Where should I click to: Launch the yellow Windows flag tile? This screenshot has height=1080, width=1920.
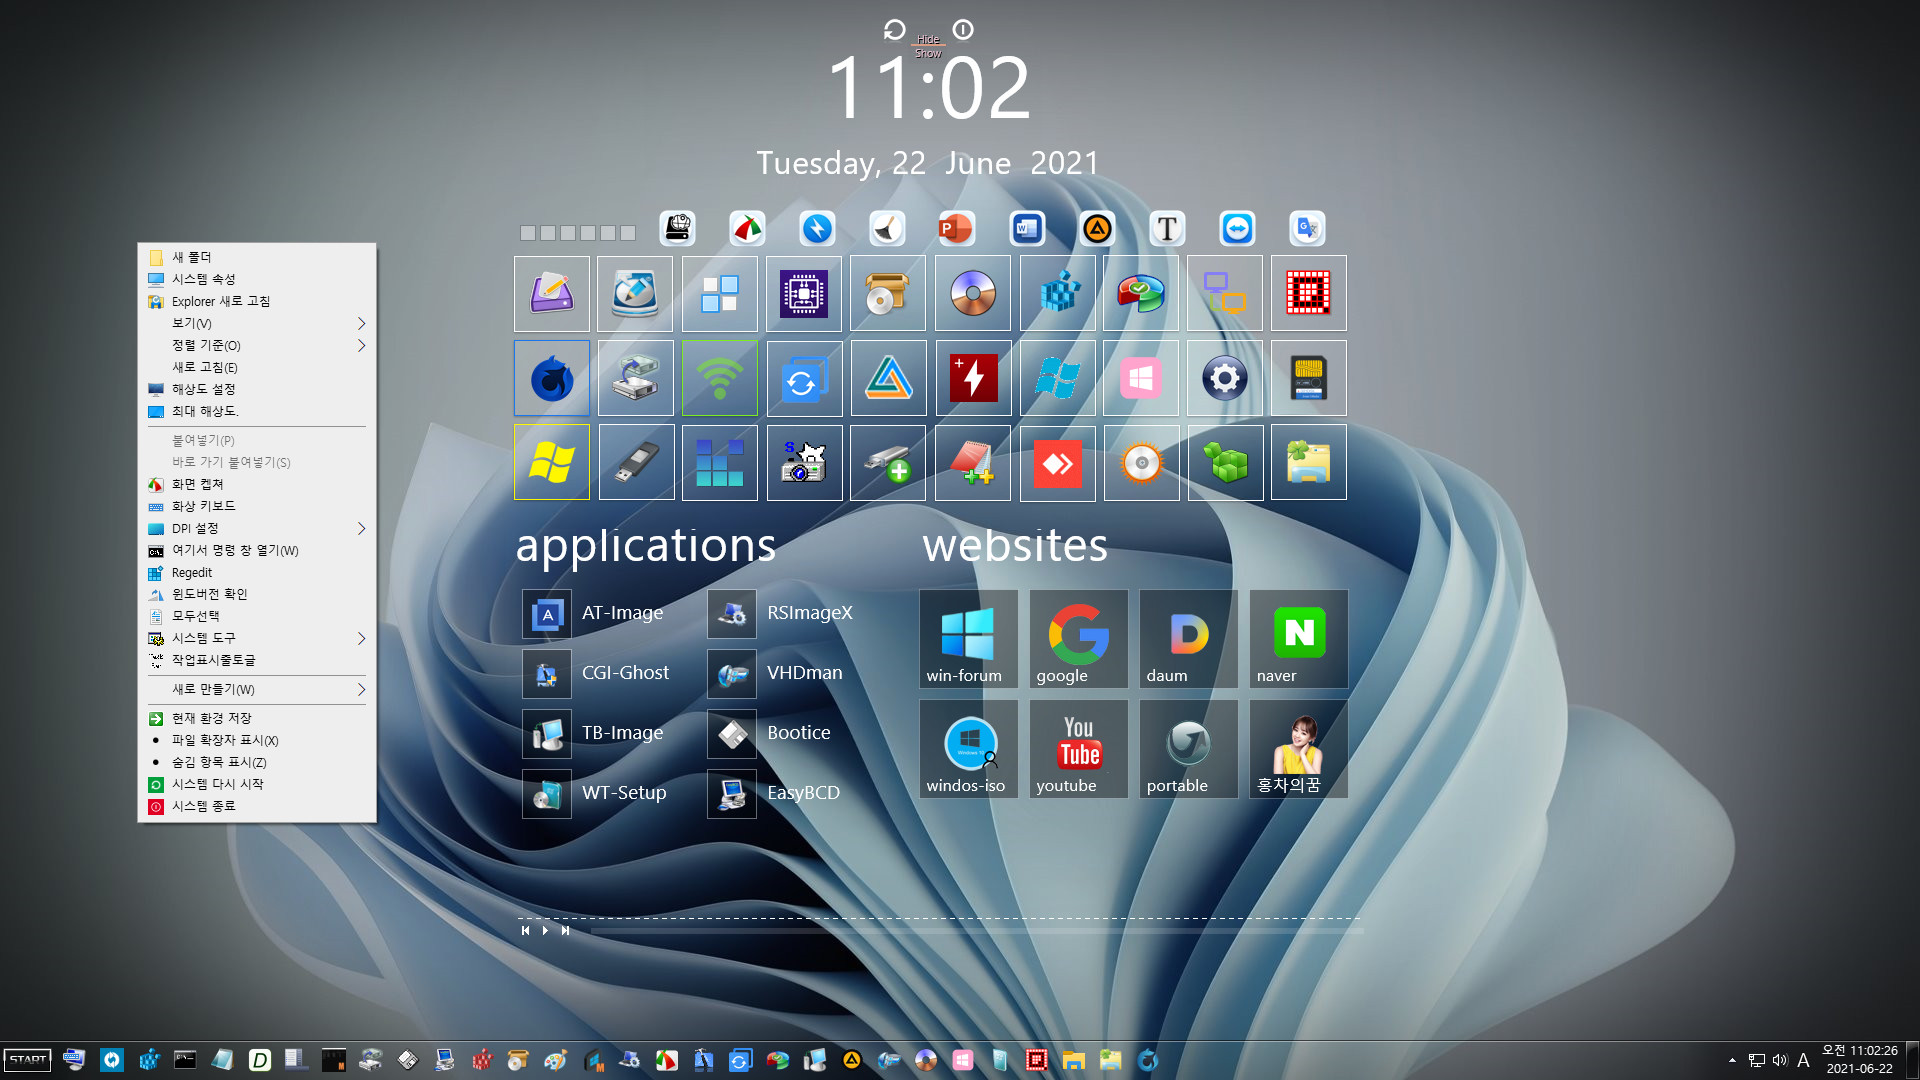(x=552, y=463)
